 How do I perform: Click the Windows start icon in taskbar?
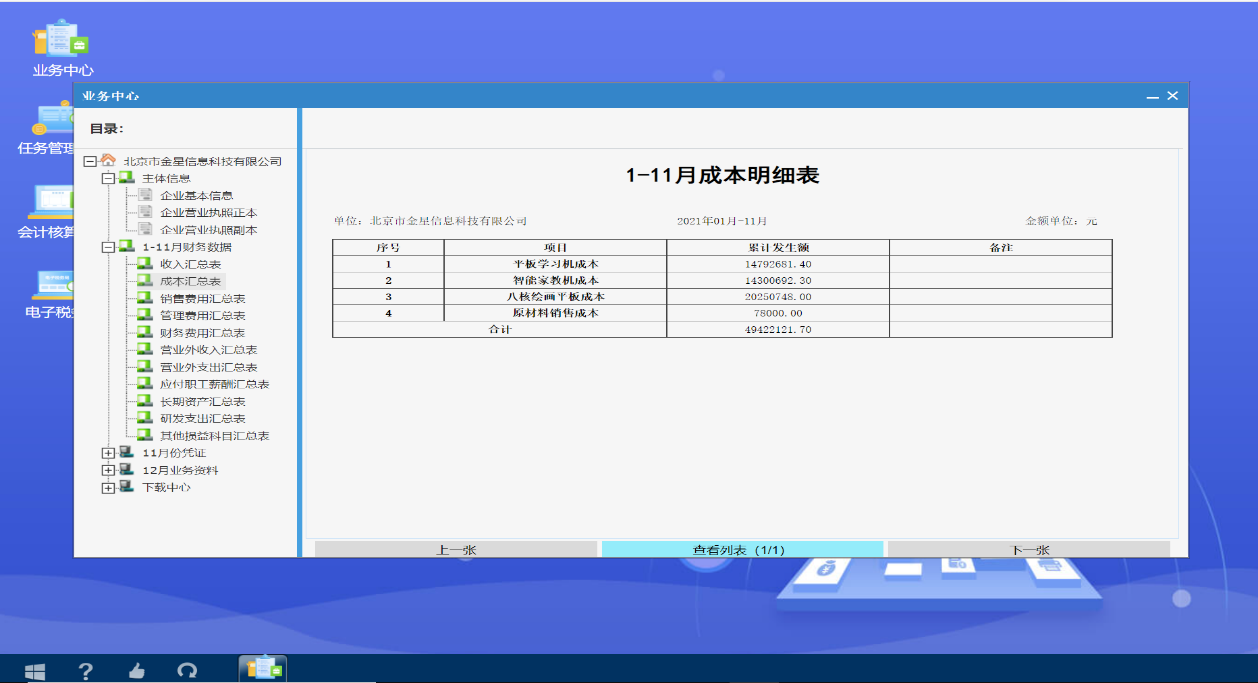point(34,671)
